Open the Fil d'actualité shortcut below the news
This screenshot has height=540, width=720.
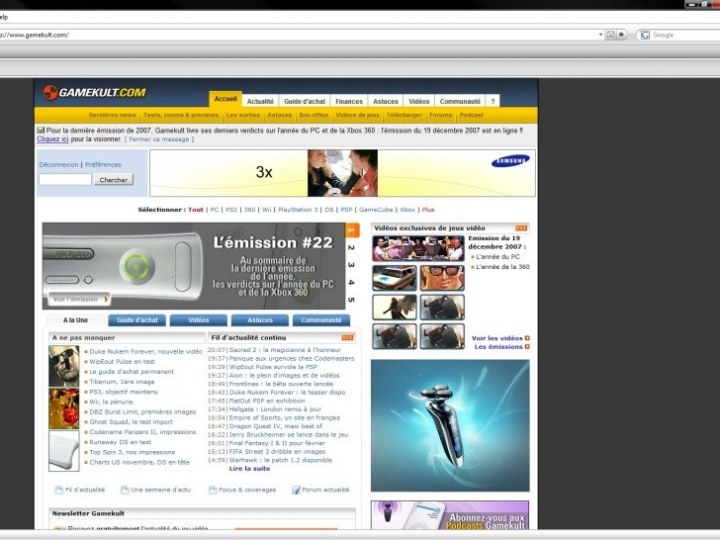80,490
